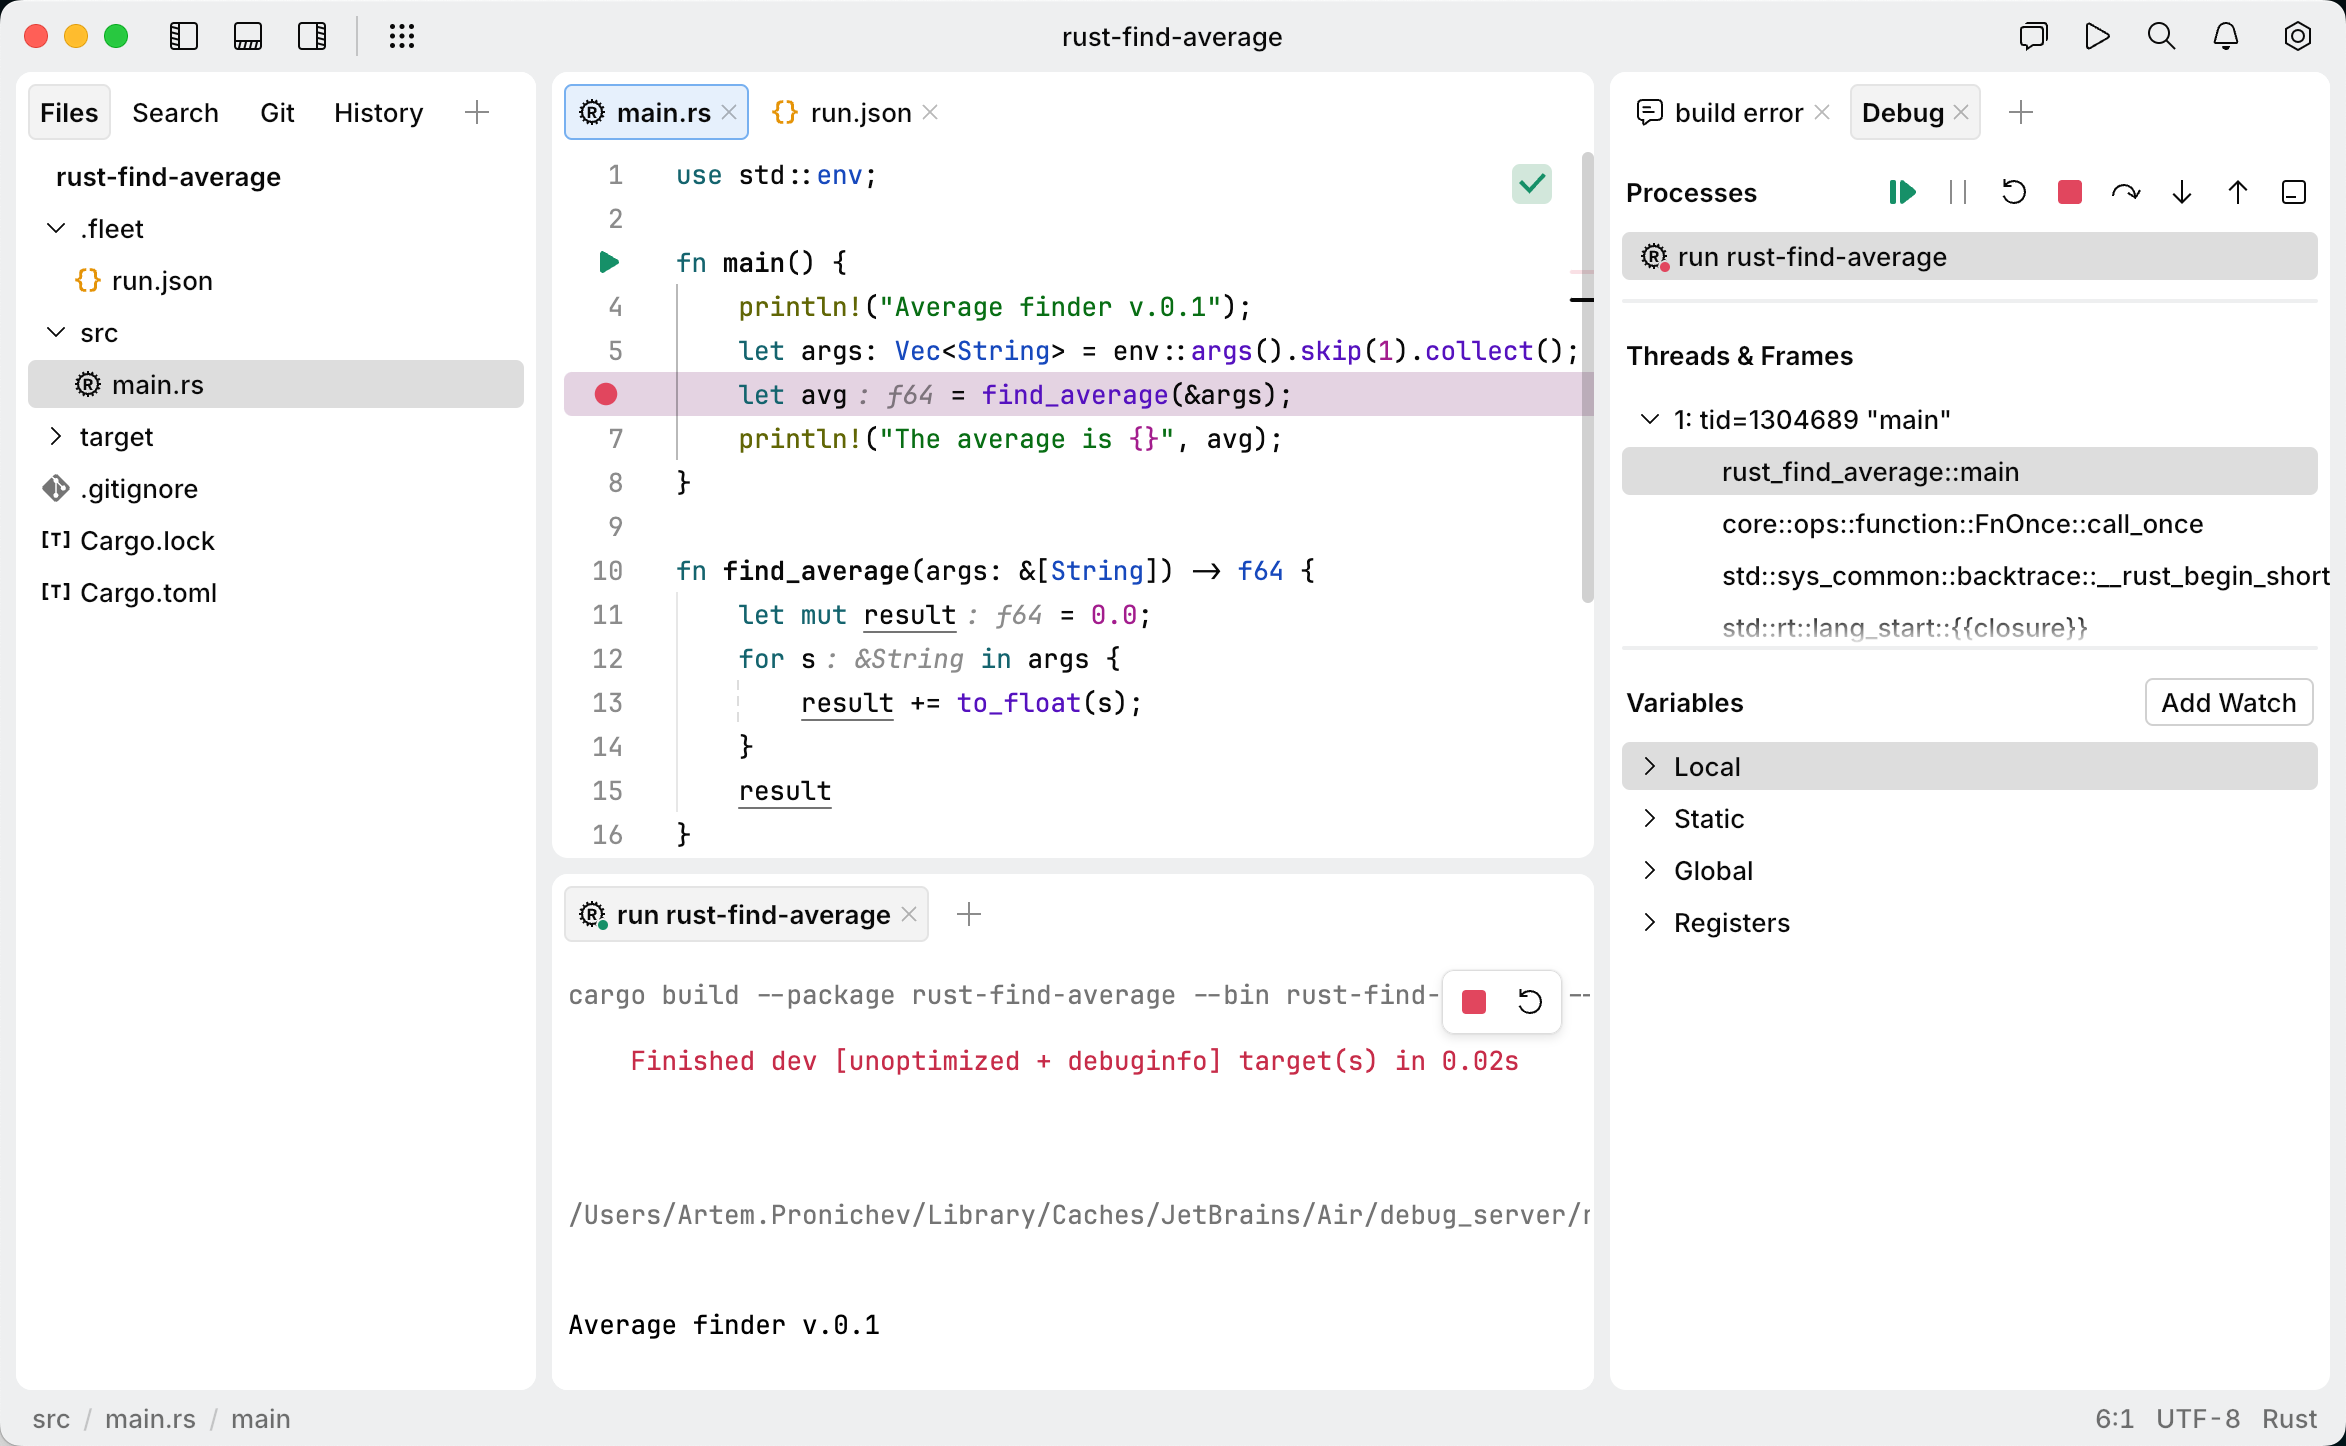The image size is (2346, 1446).
Task: Stop the running debug process
Action: click(2069, 192)
